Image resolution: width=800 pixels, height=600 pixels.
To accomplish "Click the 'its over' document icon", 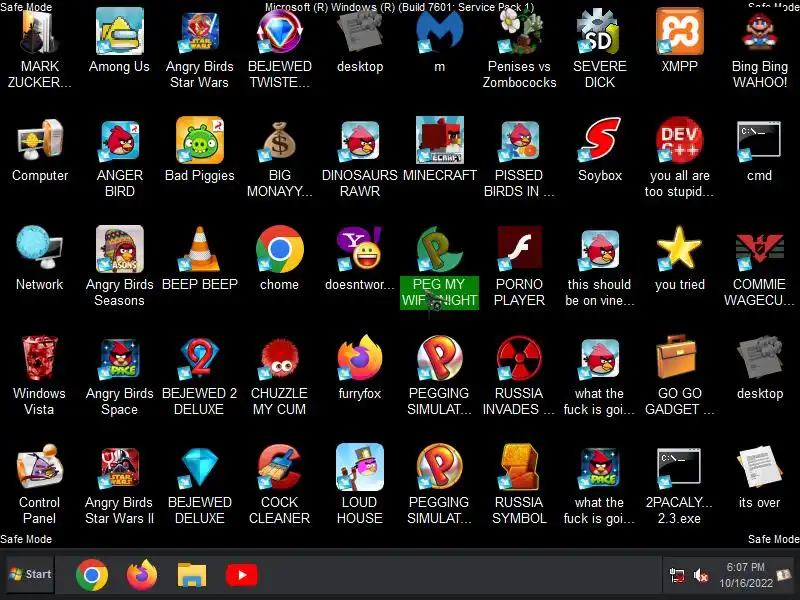I will [x=759, y=467].
